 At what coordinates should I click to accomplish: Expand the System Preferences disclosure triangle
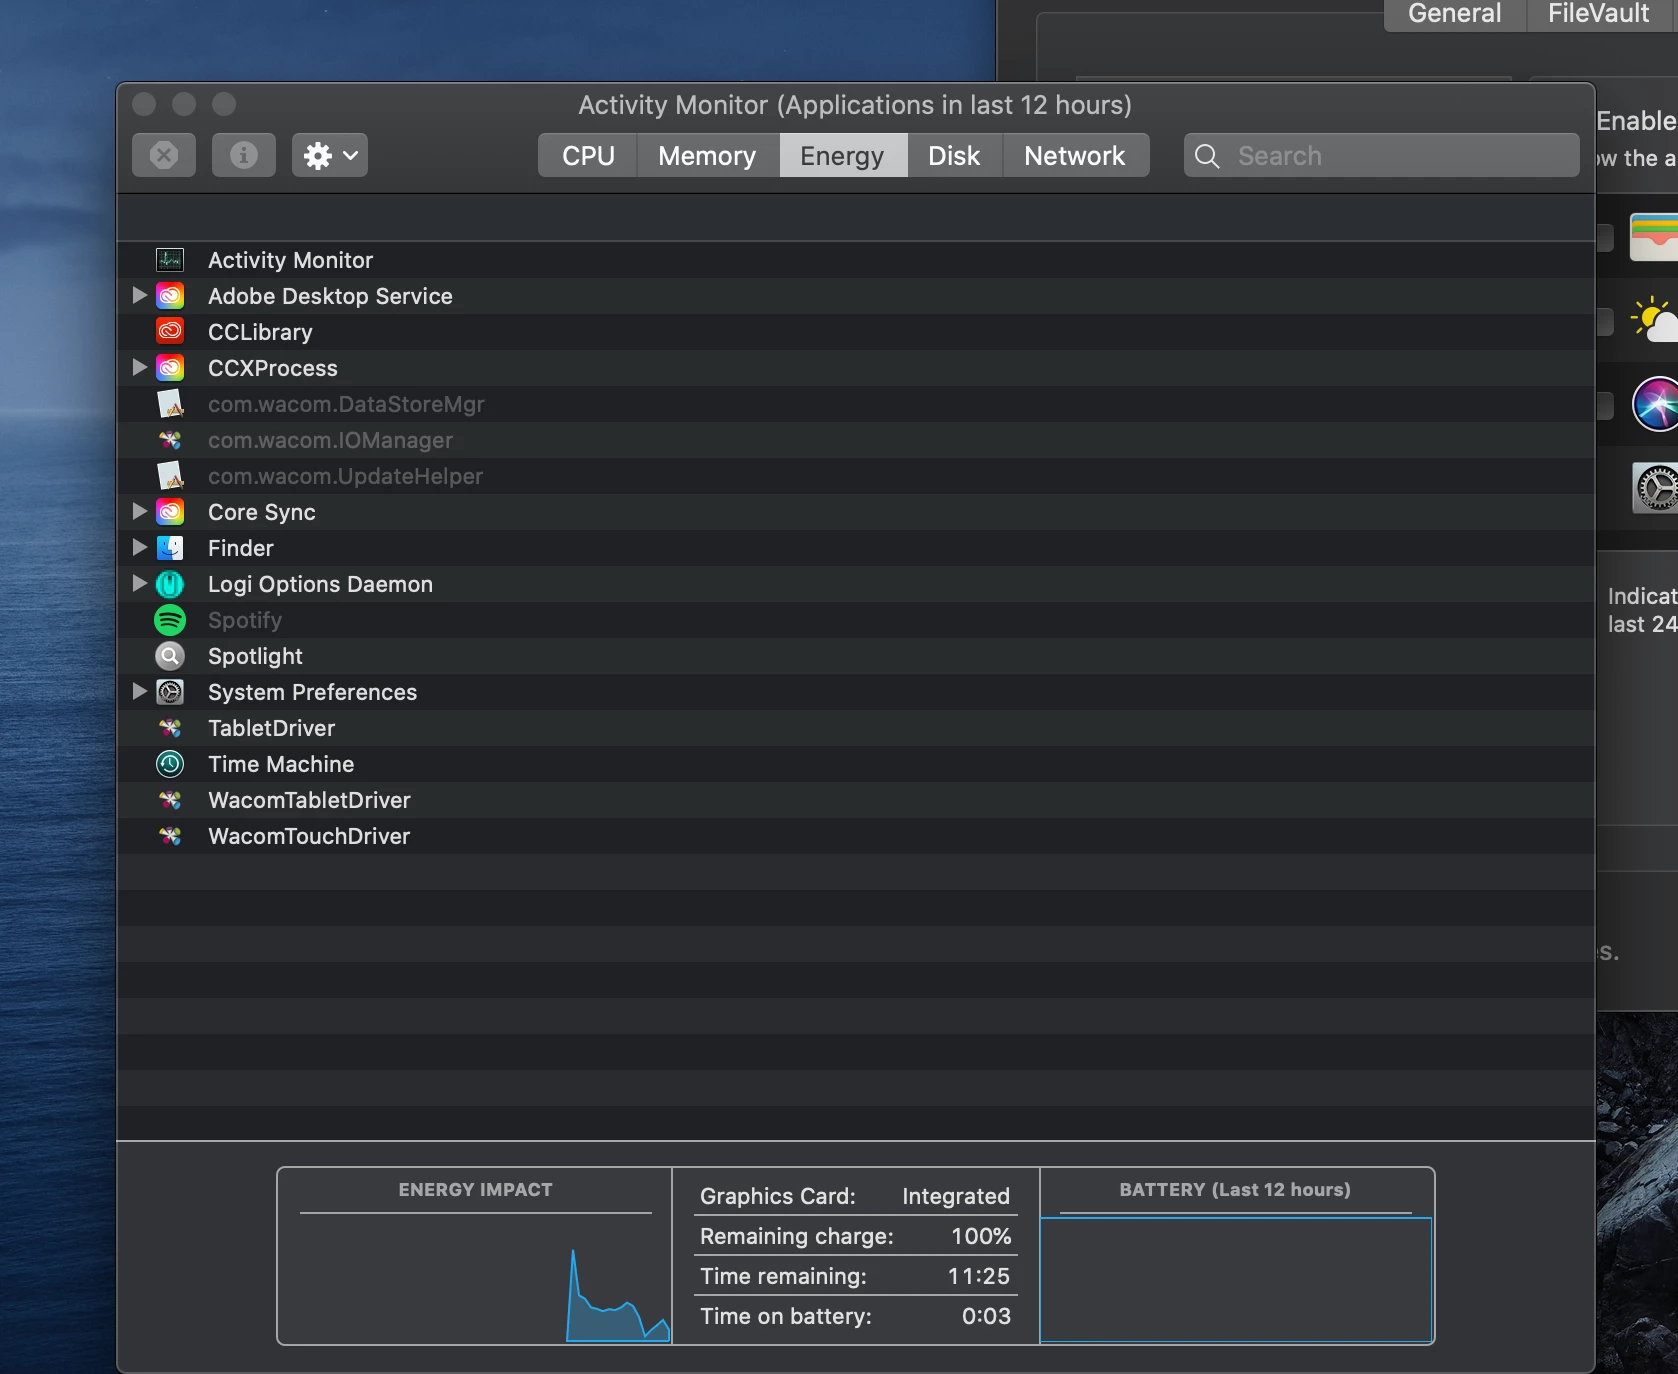140,691
